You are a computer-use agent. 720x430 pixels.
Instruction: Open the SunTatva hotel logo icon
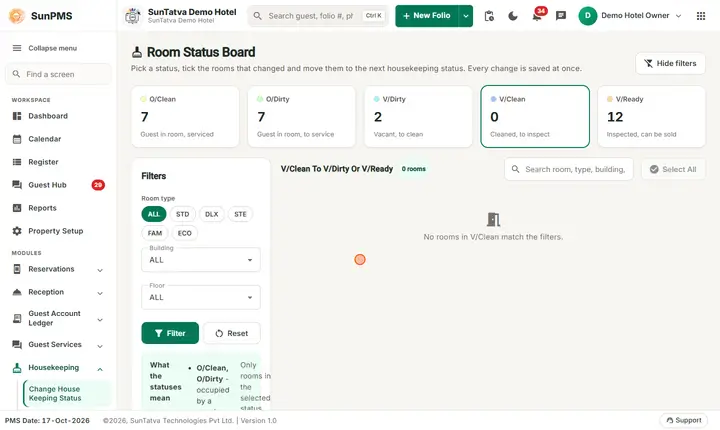pyautogui.click(x=133, y=16)
